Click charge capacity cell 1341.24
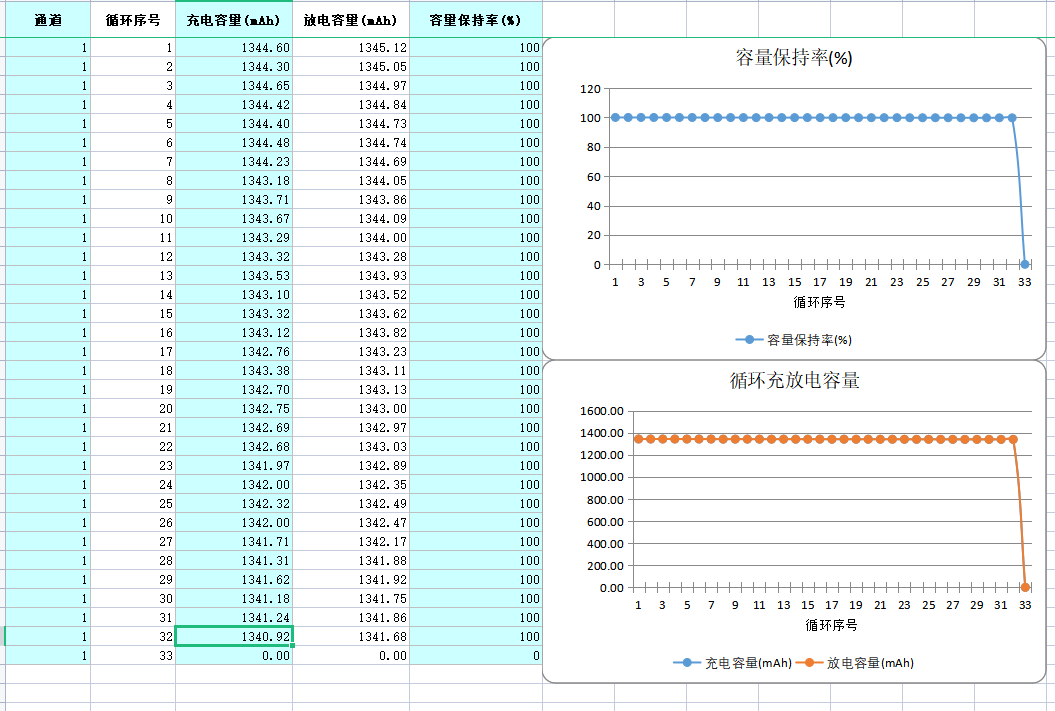This screenshot has width=1055, height=711. [x=233, y=618]
